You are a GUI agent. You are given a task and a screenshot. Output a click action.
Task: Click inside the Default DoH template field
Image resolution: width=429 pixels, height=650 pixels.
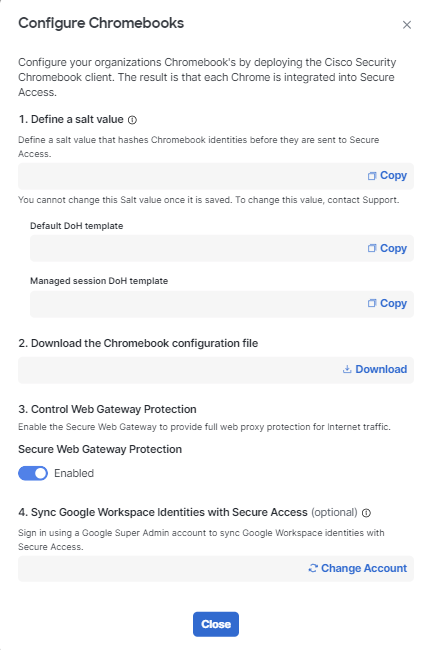tap(197, 248)
